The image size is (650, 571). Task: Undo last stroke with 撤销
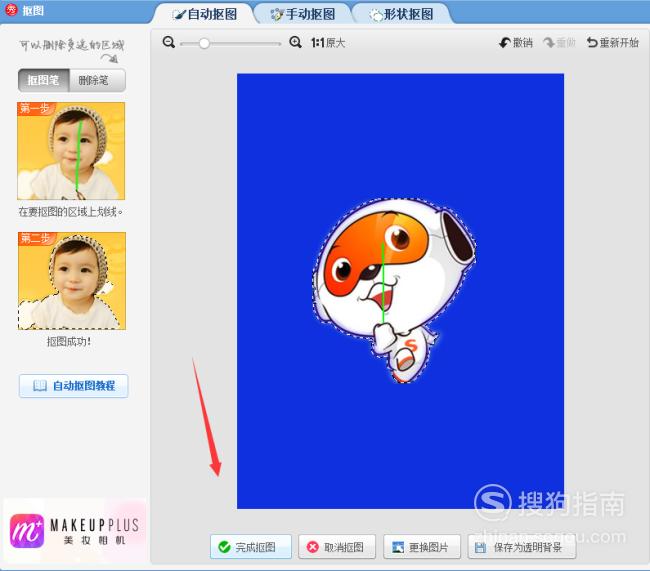pos(516,42)
